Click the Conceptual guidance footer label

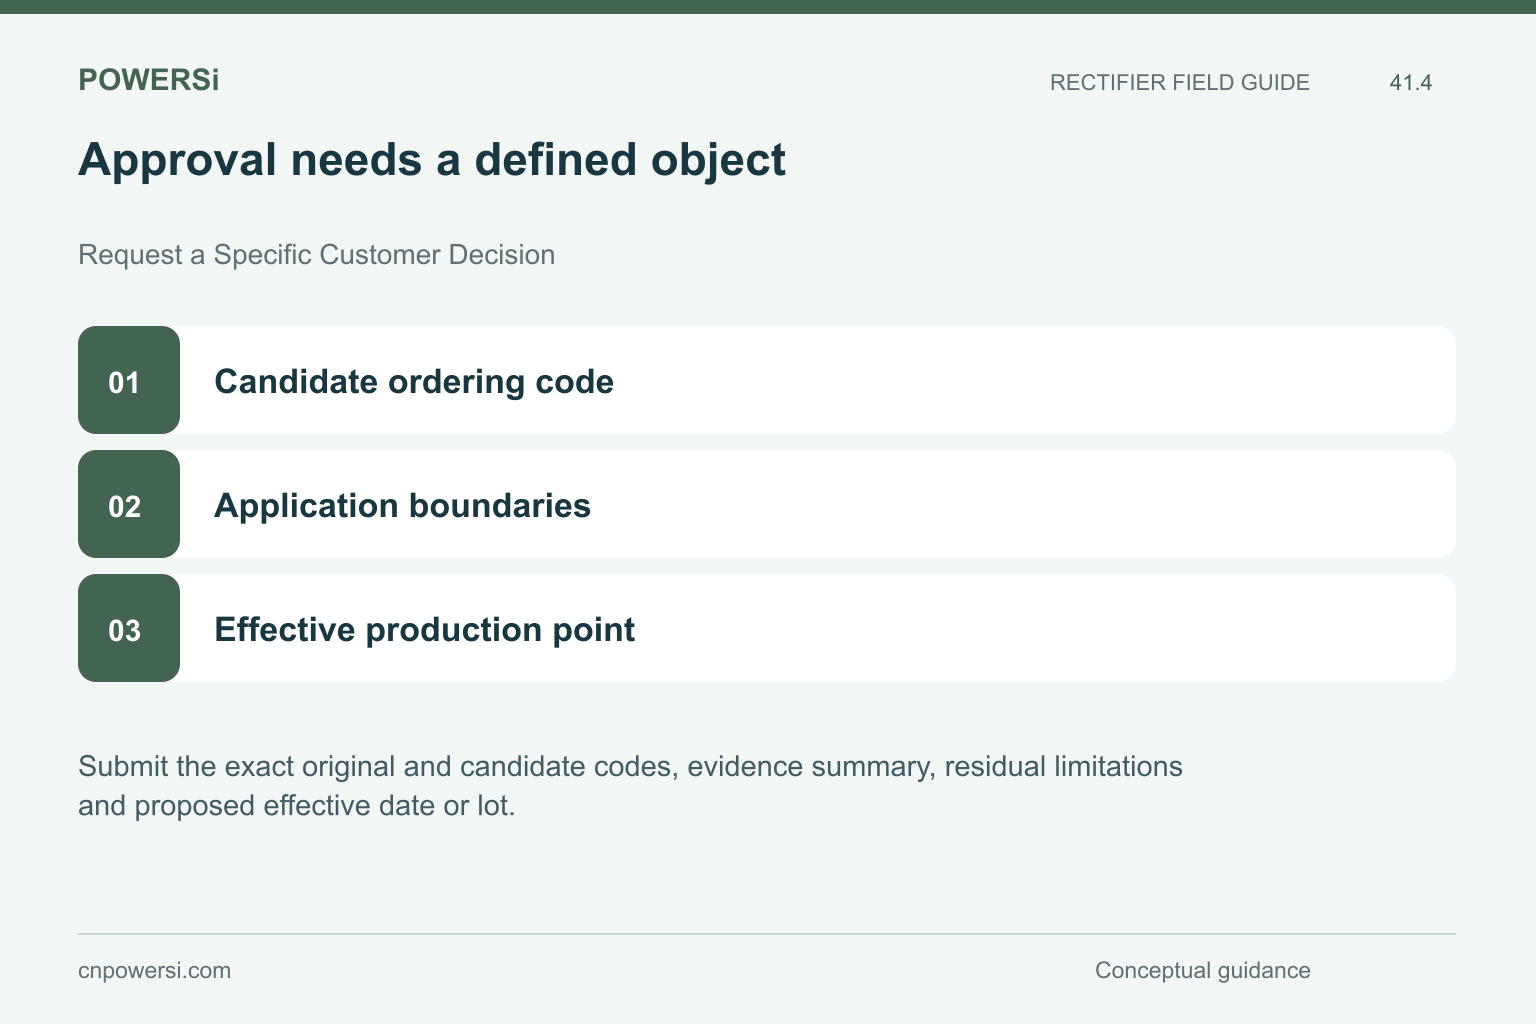pyautogui.click(x=1202, y=971)
